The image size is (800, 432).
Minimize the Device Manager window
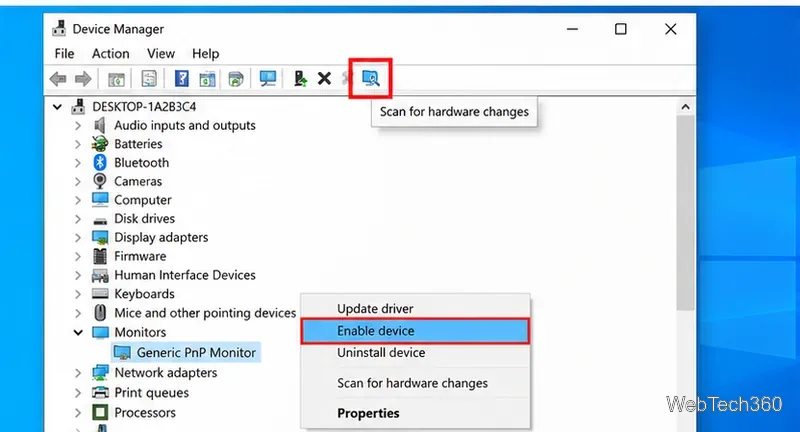point(572,29)
